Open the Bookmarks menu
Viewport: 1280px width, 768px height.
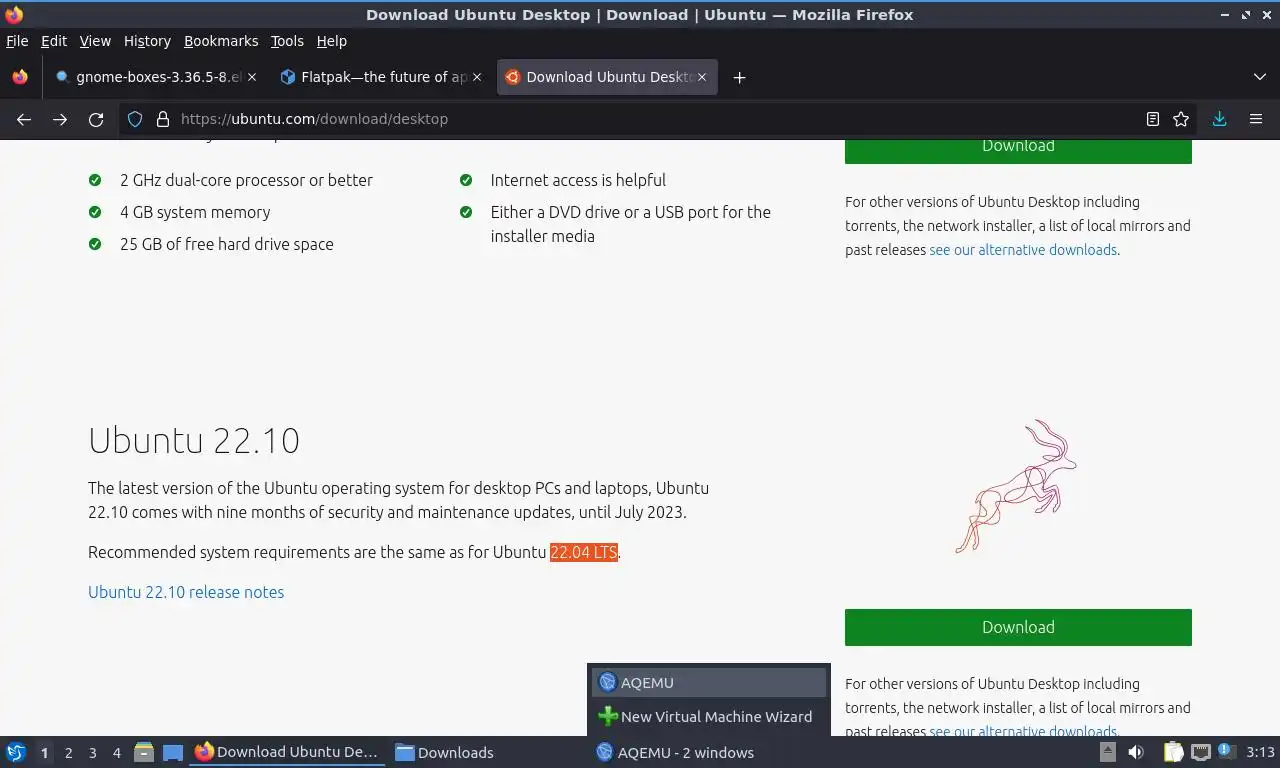(x=221, y=41)
